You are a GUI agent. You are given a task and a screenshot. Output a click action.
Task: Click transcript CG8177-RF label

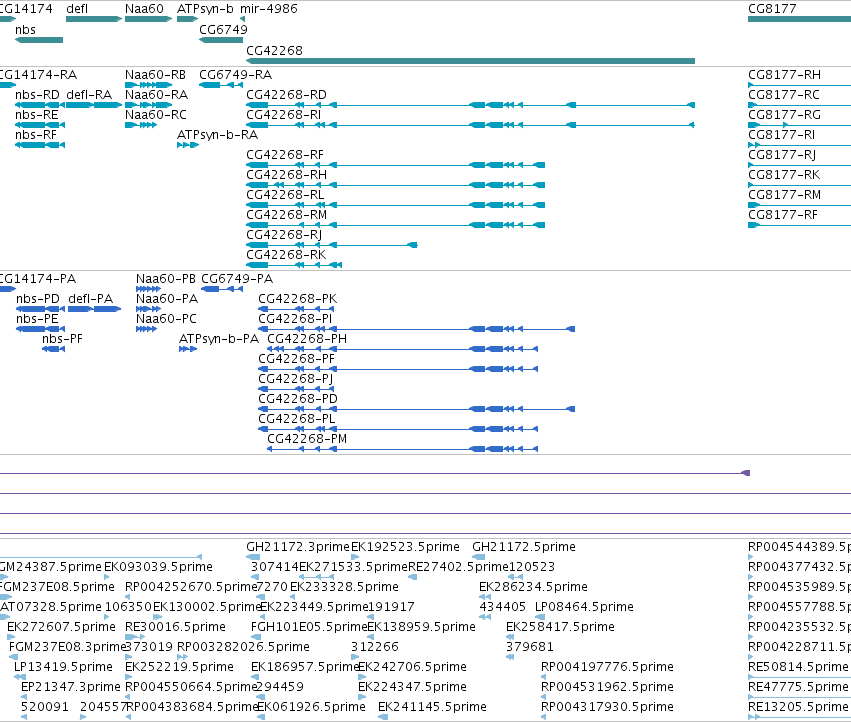783,215
